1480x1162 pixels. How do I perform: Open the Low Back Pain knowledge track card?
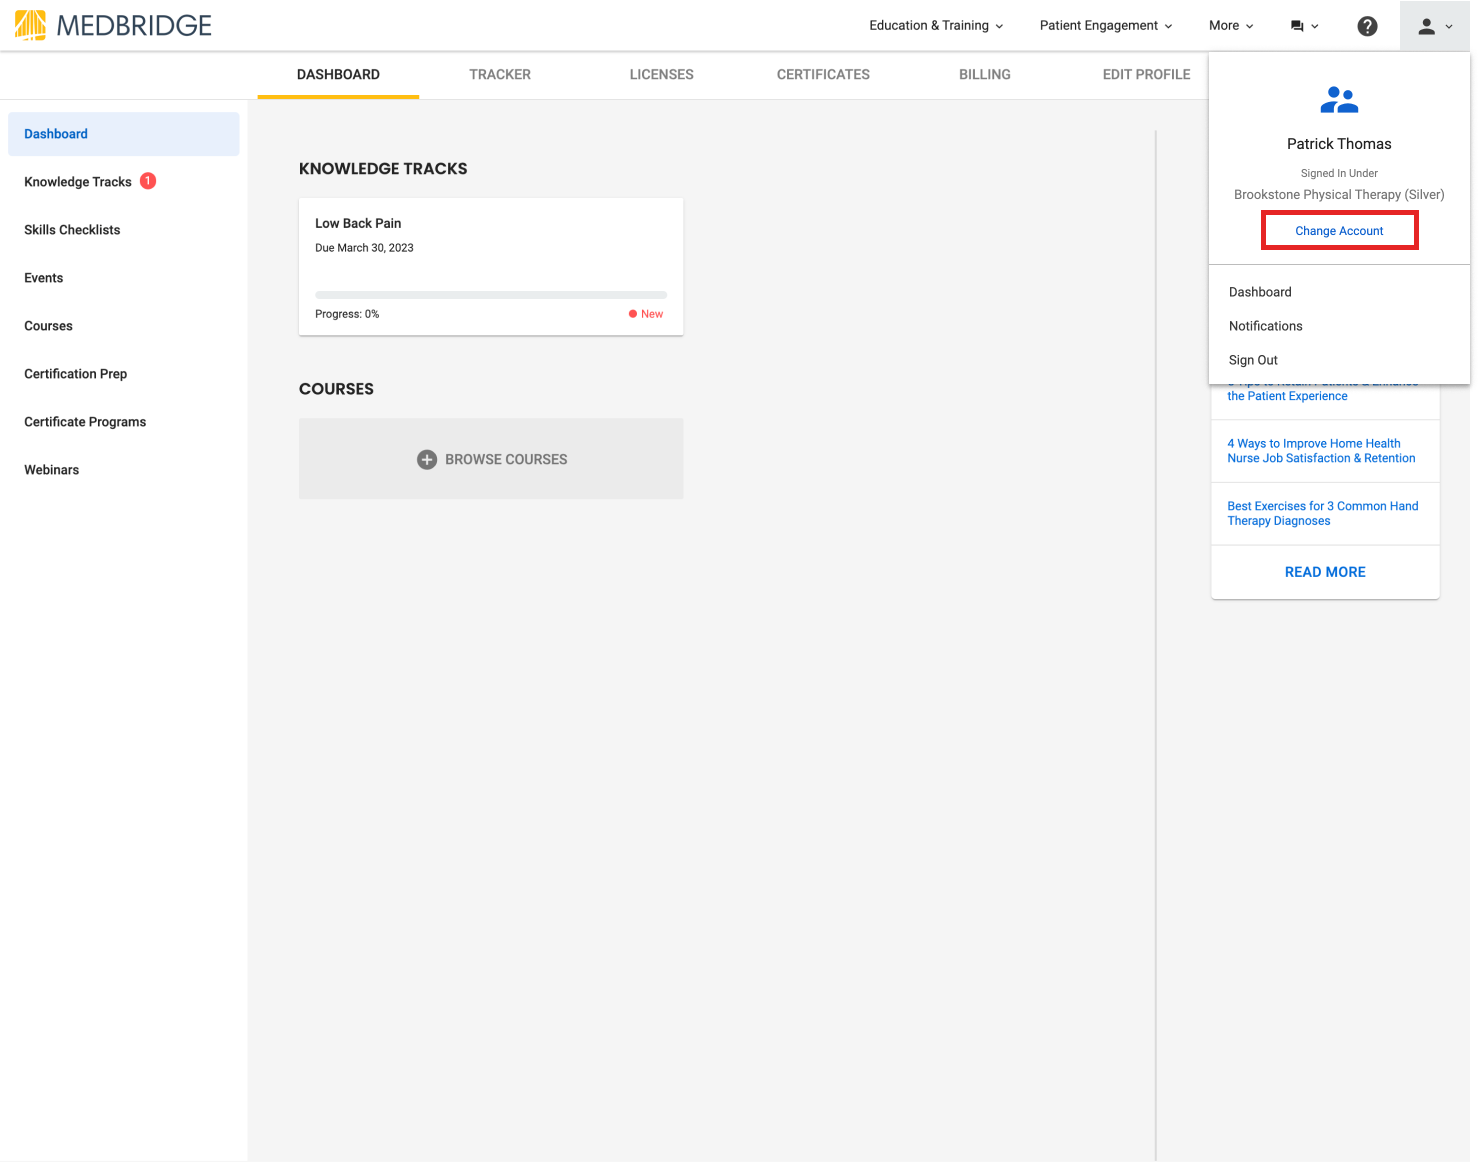[x=490, y=250]
